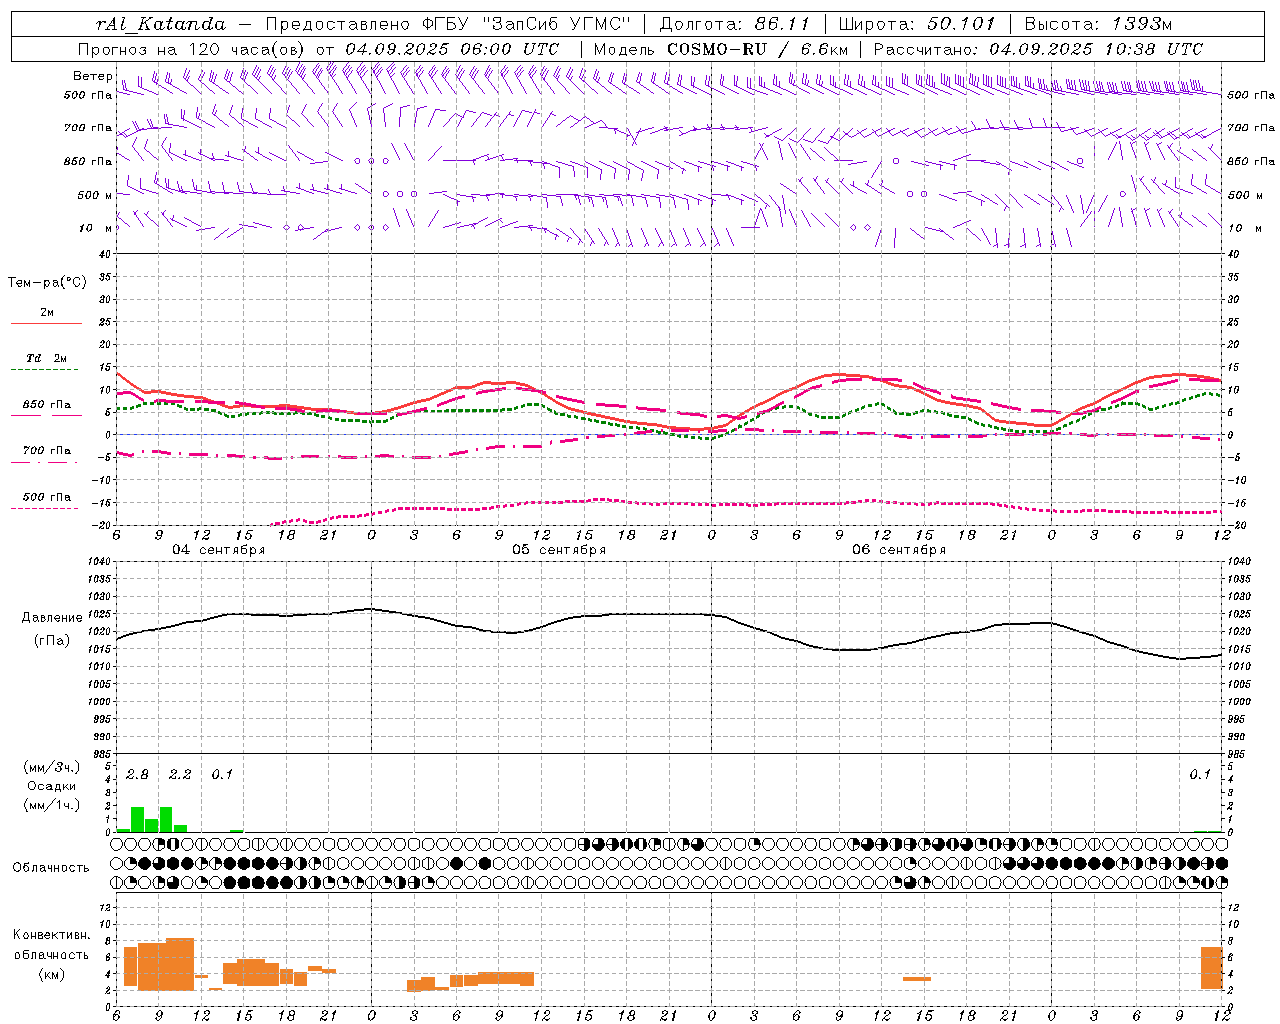Select the 'Долгота: 86.11' header value
The width and height of the screenshot is (1280, 1024).
(x=735, y=24)
